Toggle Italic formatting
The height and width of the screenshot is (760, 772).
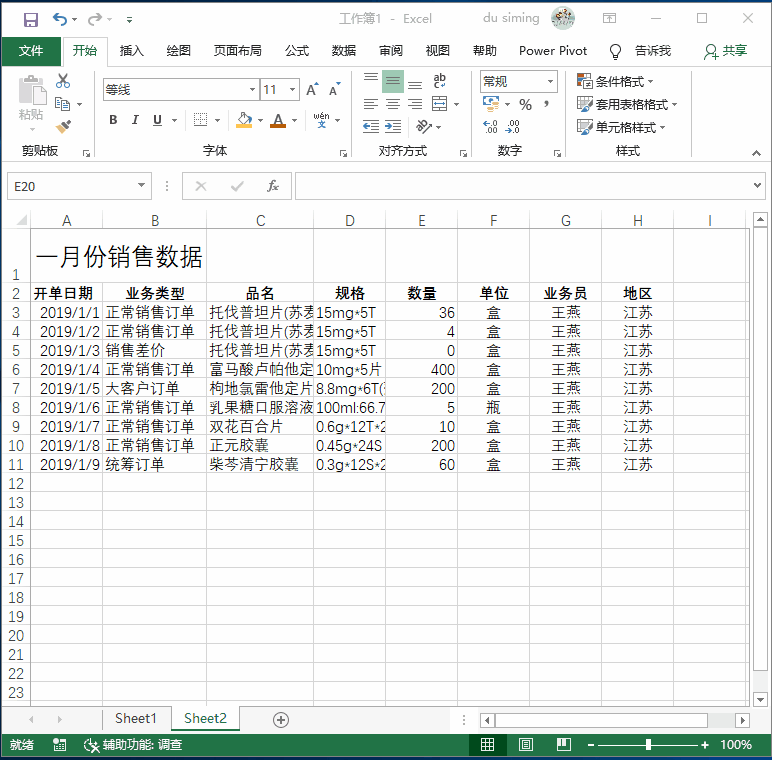pyautogui.click(x=135, y=120)
